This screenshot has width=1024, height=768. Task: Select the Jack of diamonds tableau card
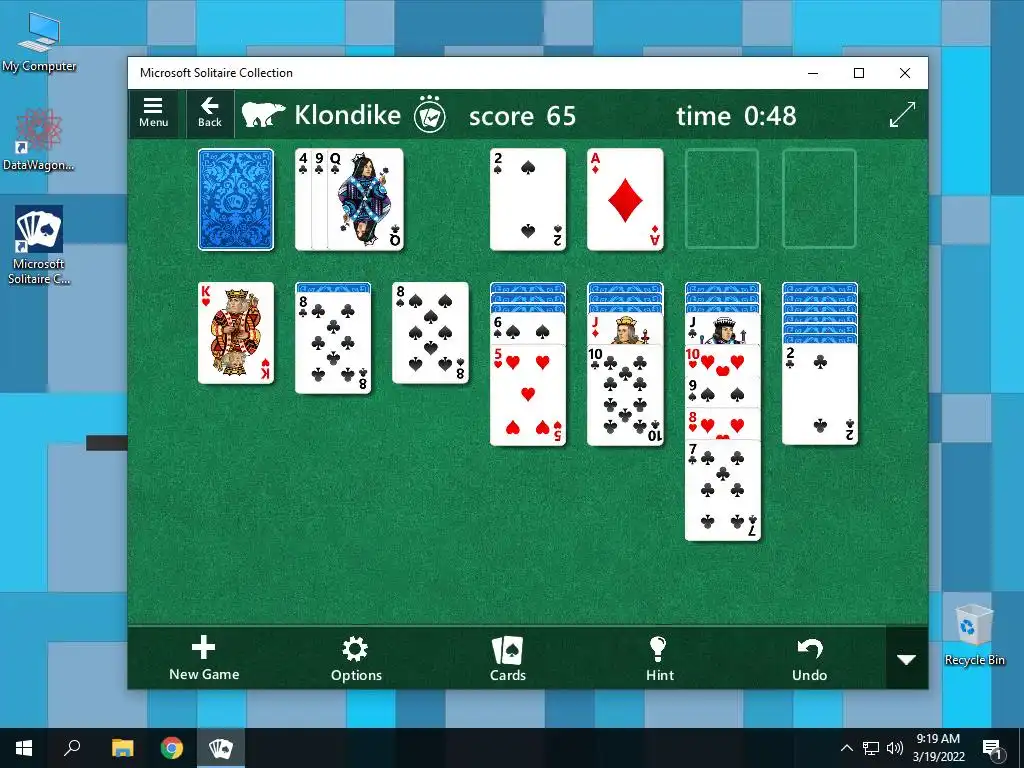coord(625,330)
